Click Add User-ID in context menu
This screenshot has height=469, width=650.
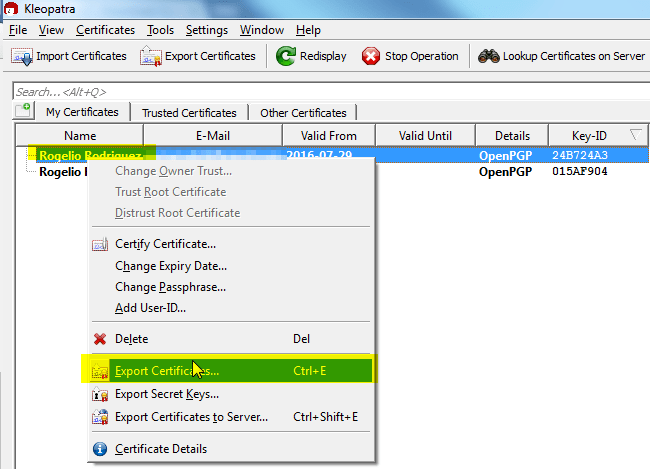pyautogui.click(x=150, y=308)
